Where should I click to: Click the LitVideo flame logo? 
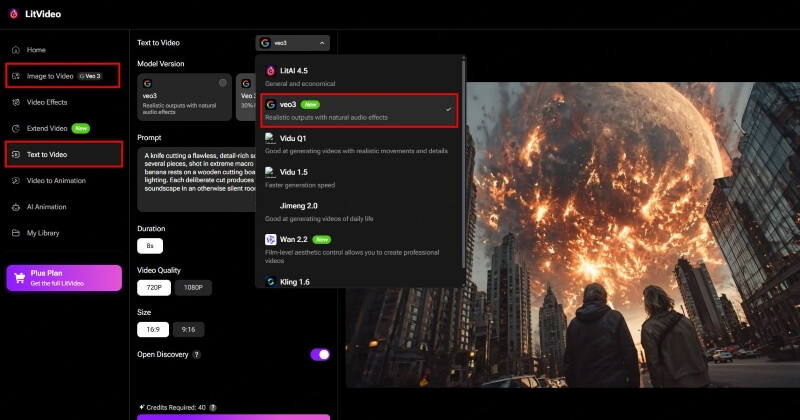pos(13,14)
